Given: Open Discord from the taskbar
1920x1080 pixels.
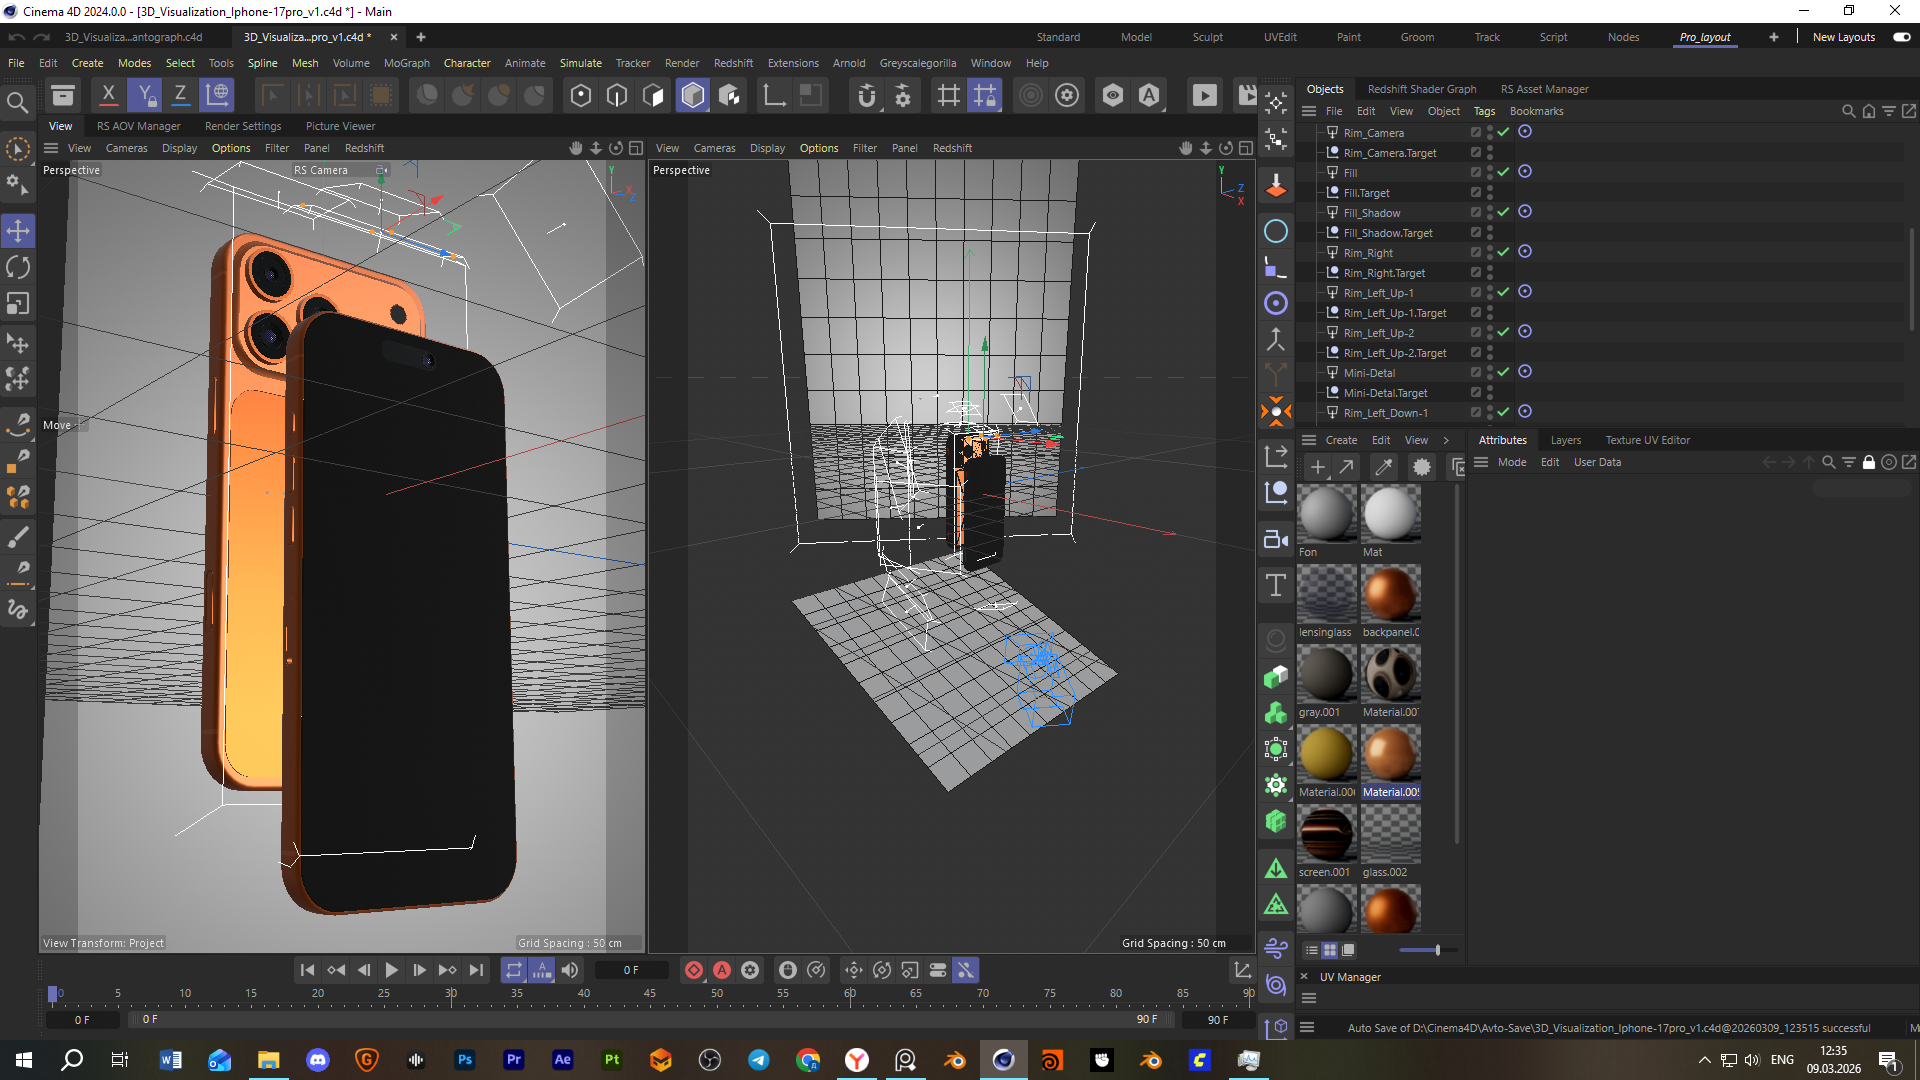Looking at the screenshot, I should 318,1060.
